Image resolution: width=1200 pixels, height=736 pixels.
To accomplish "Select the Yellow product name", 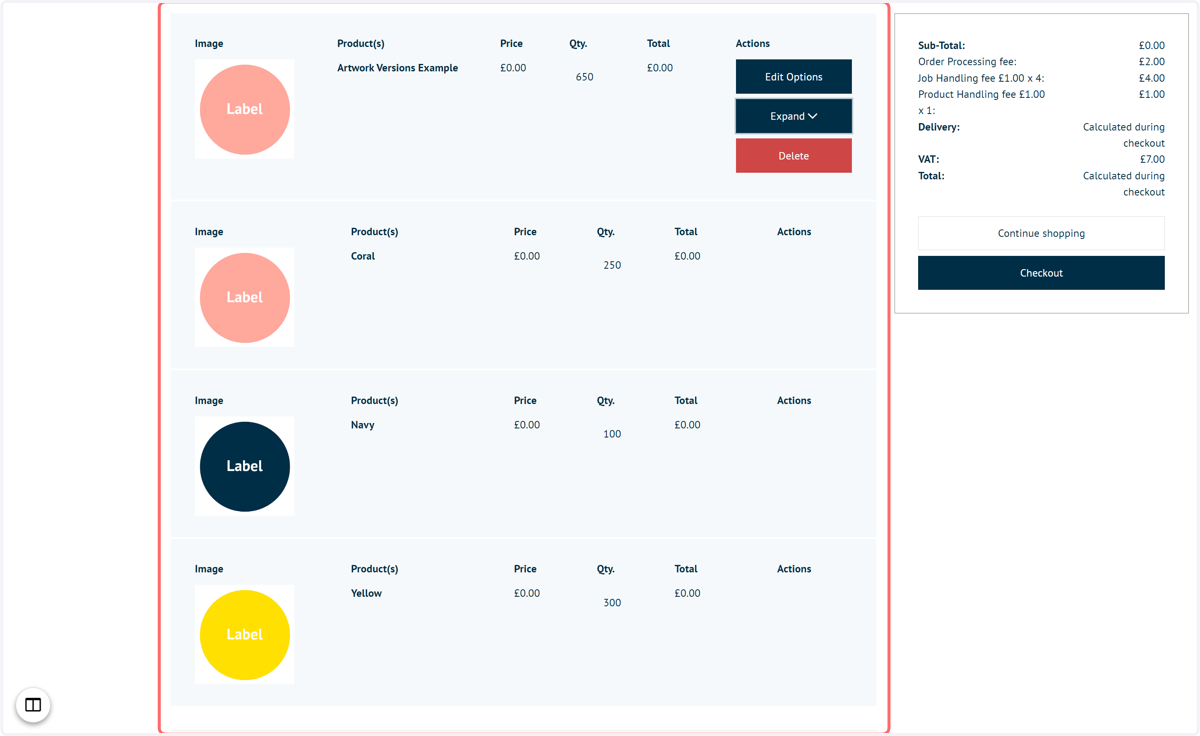I will click(366, 593).
